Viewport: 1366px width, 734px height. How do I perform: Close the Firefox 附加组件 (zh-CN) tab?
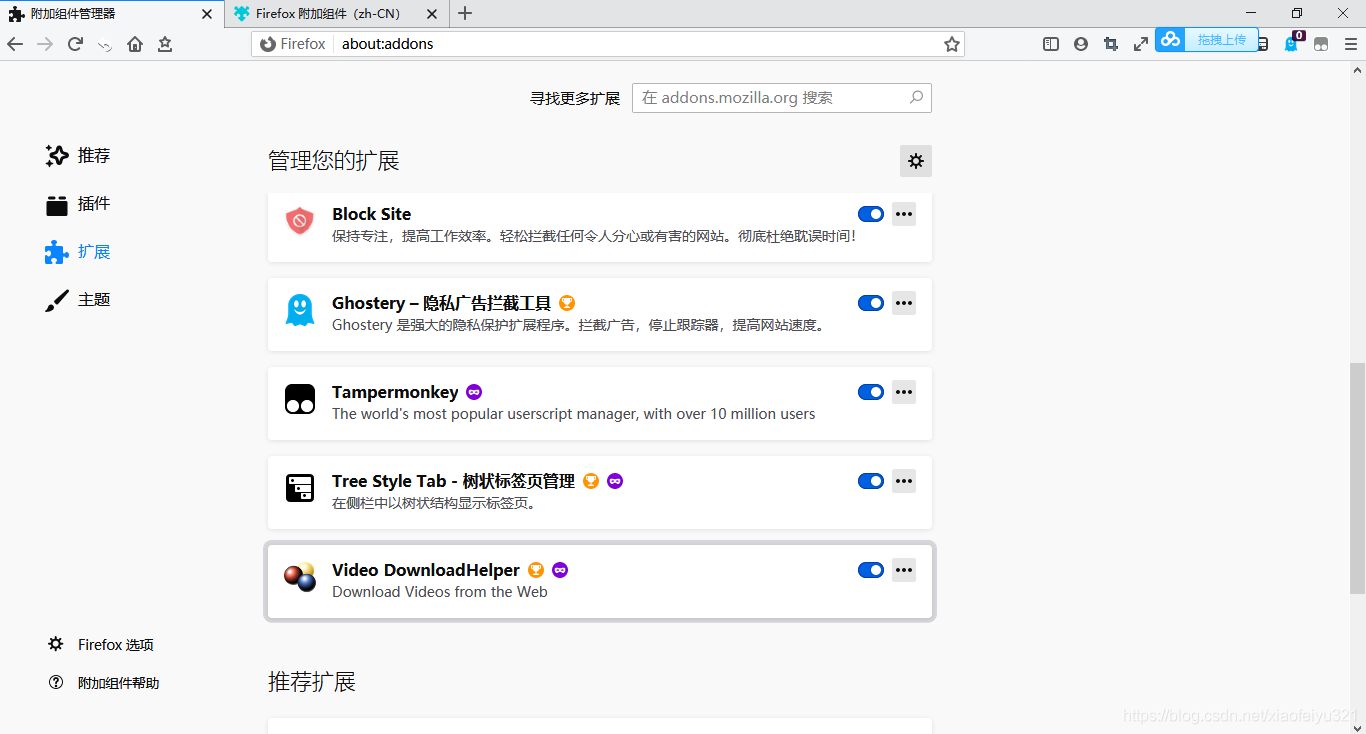click(x=431, y=14)
